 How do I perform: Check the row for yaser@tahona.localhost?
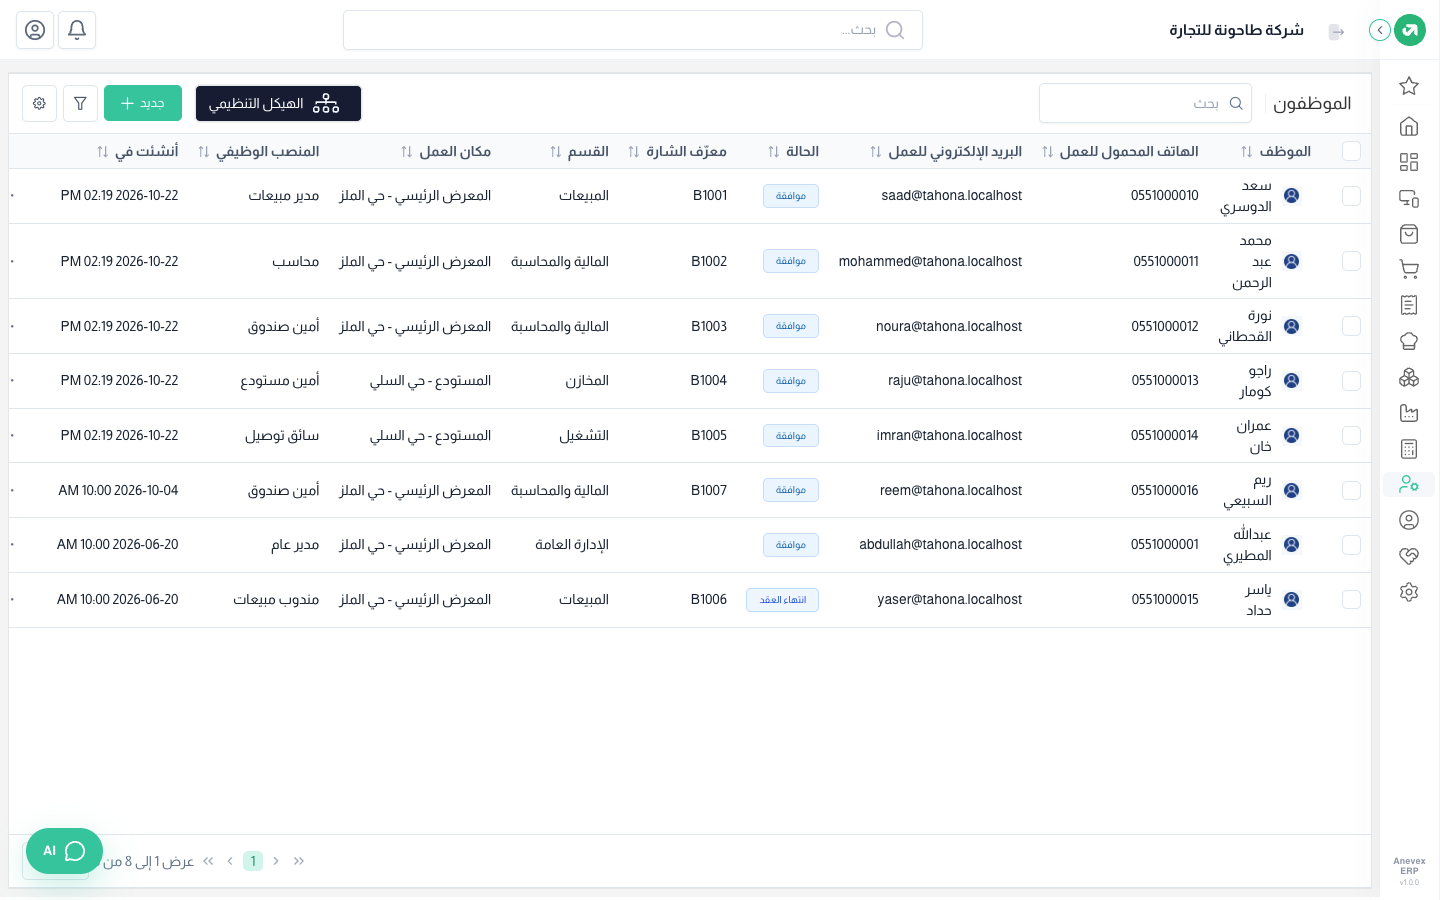tap(1351, 600)
